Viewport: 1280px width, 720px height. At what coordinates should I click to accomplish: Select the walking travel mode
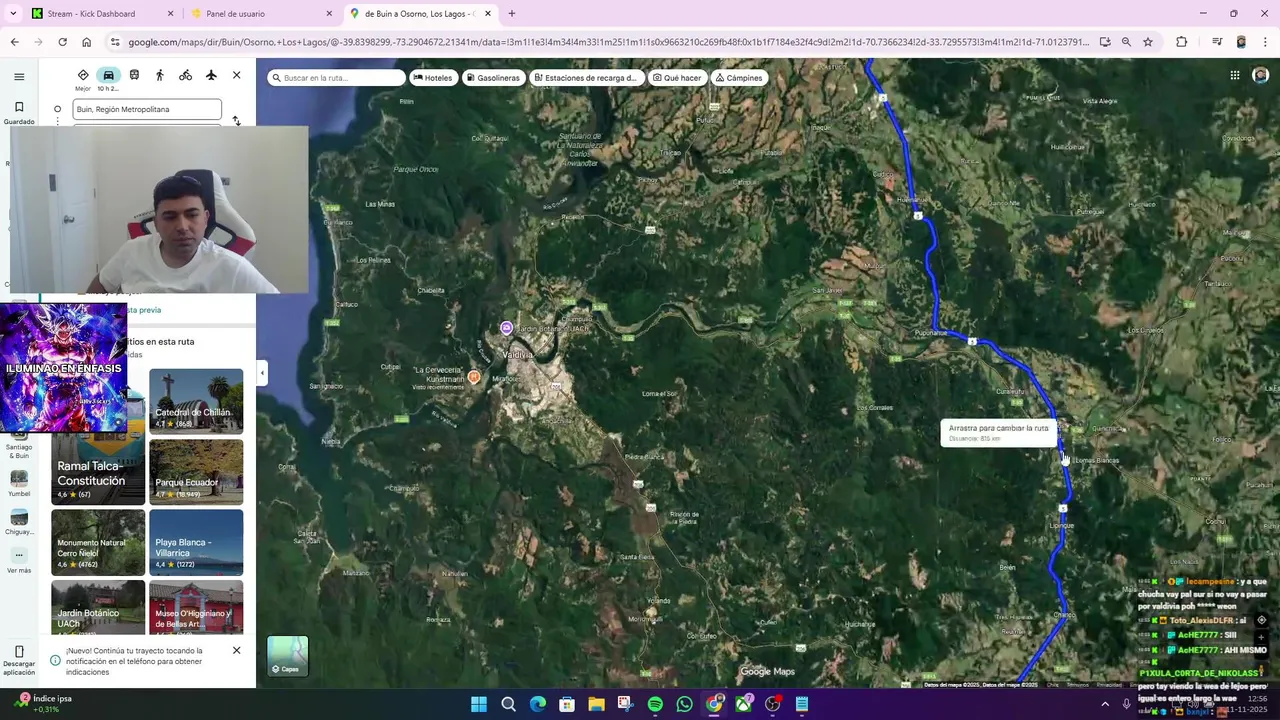[160, 75]
